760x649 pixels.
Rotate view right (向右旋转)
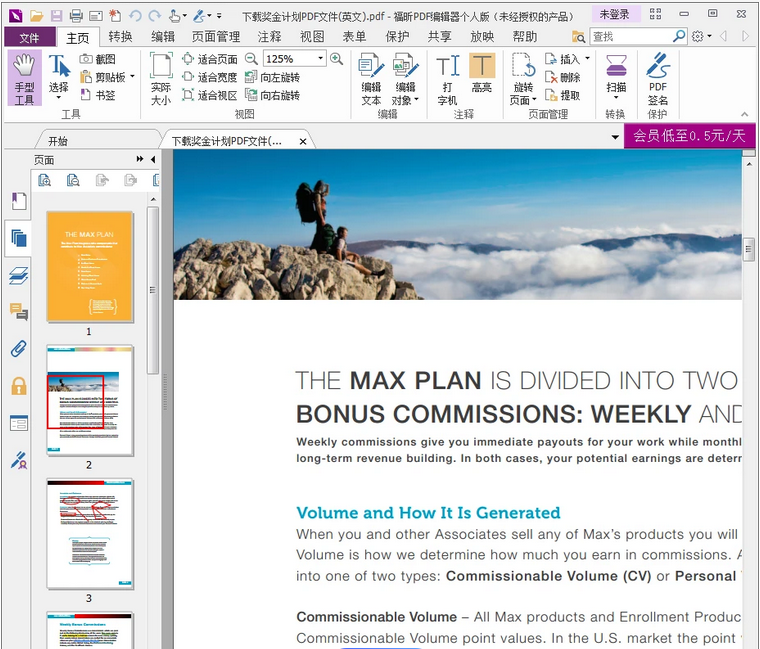[x=272, y=95]
